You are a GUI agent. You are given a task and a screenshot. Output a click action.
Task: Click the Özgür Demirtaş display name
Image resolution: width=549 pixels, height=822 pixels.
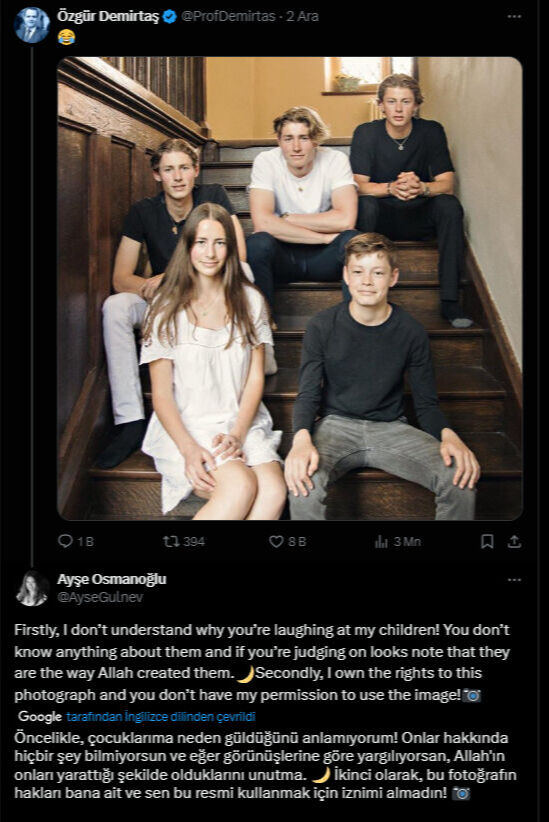(107, 16)
